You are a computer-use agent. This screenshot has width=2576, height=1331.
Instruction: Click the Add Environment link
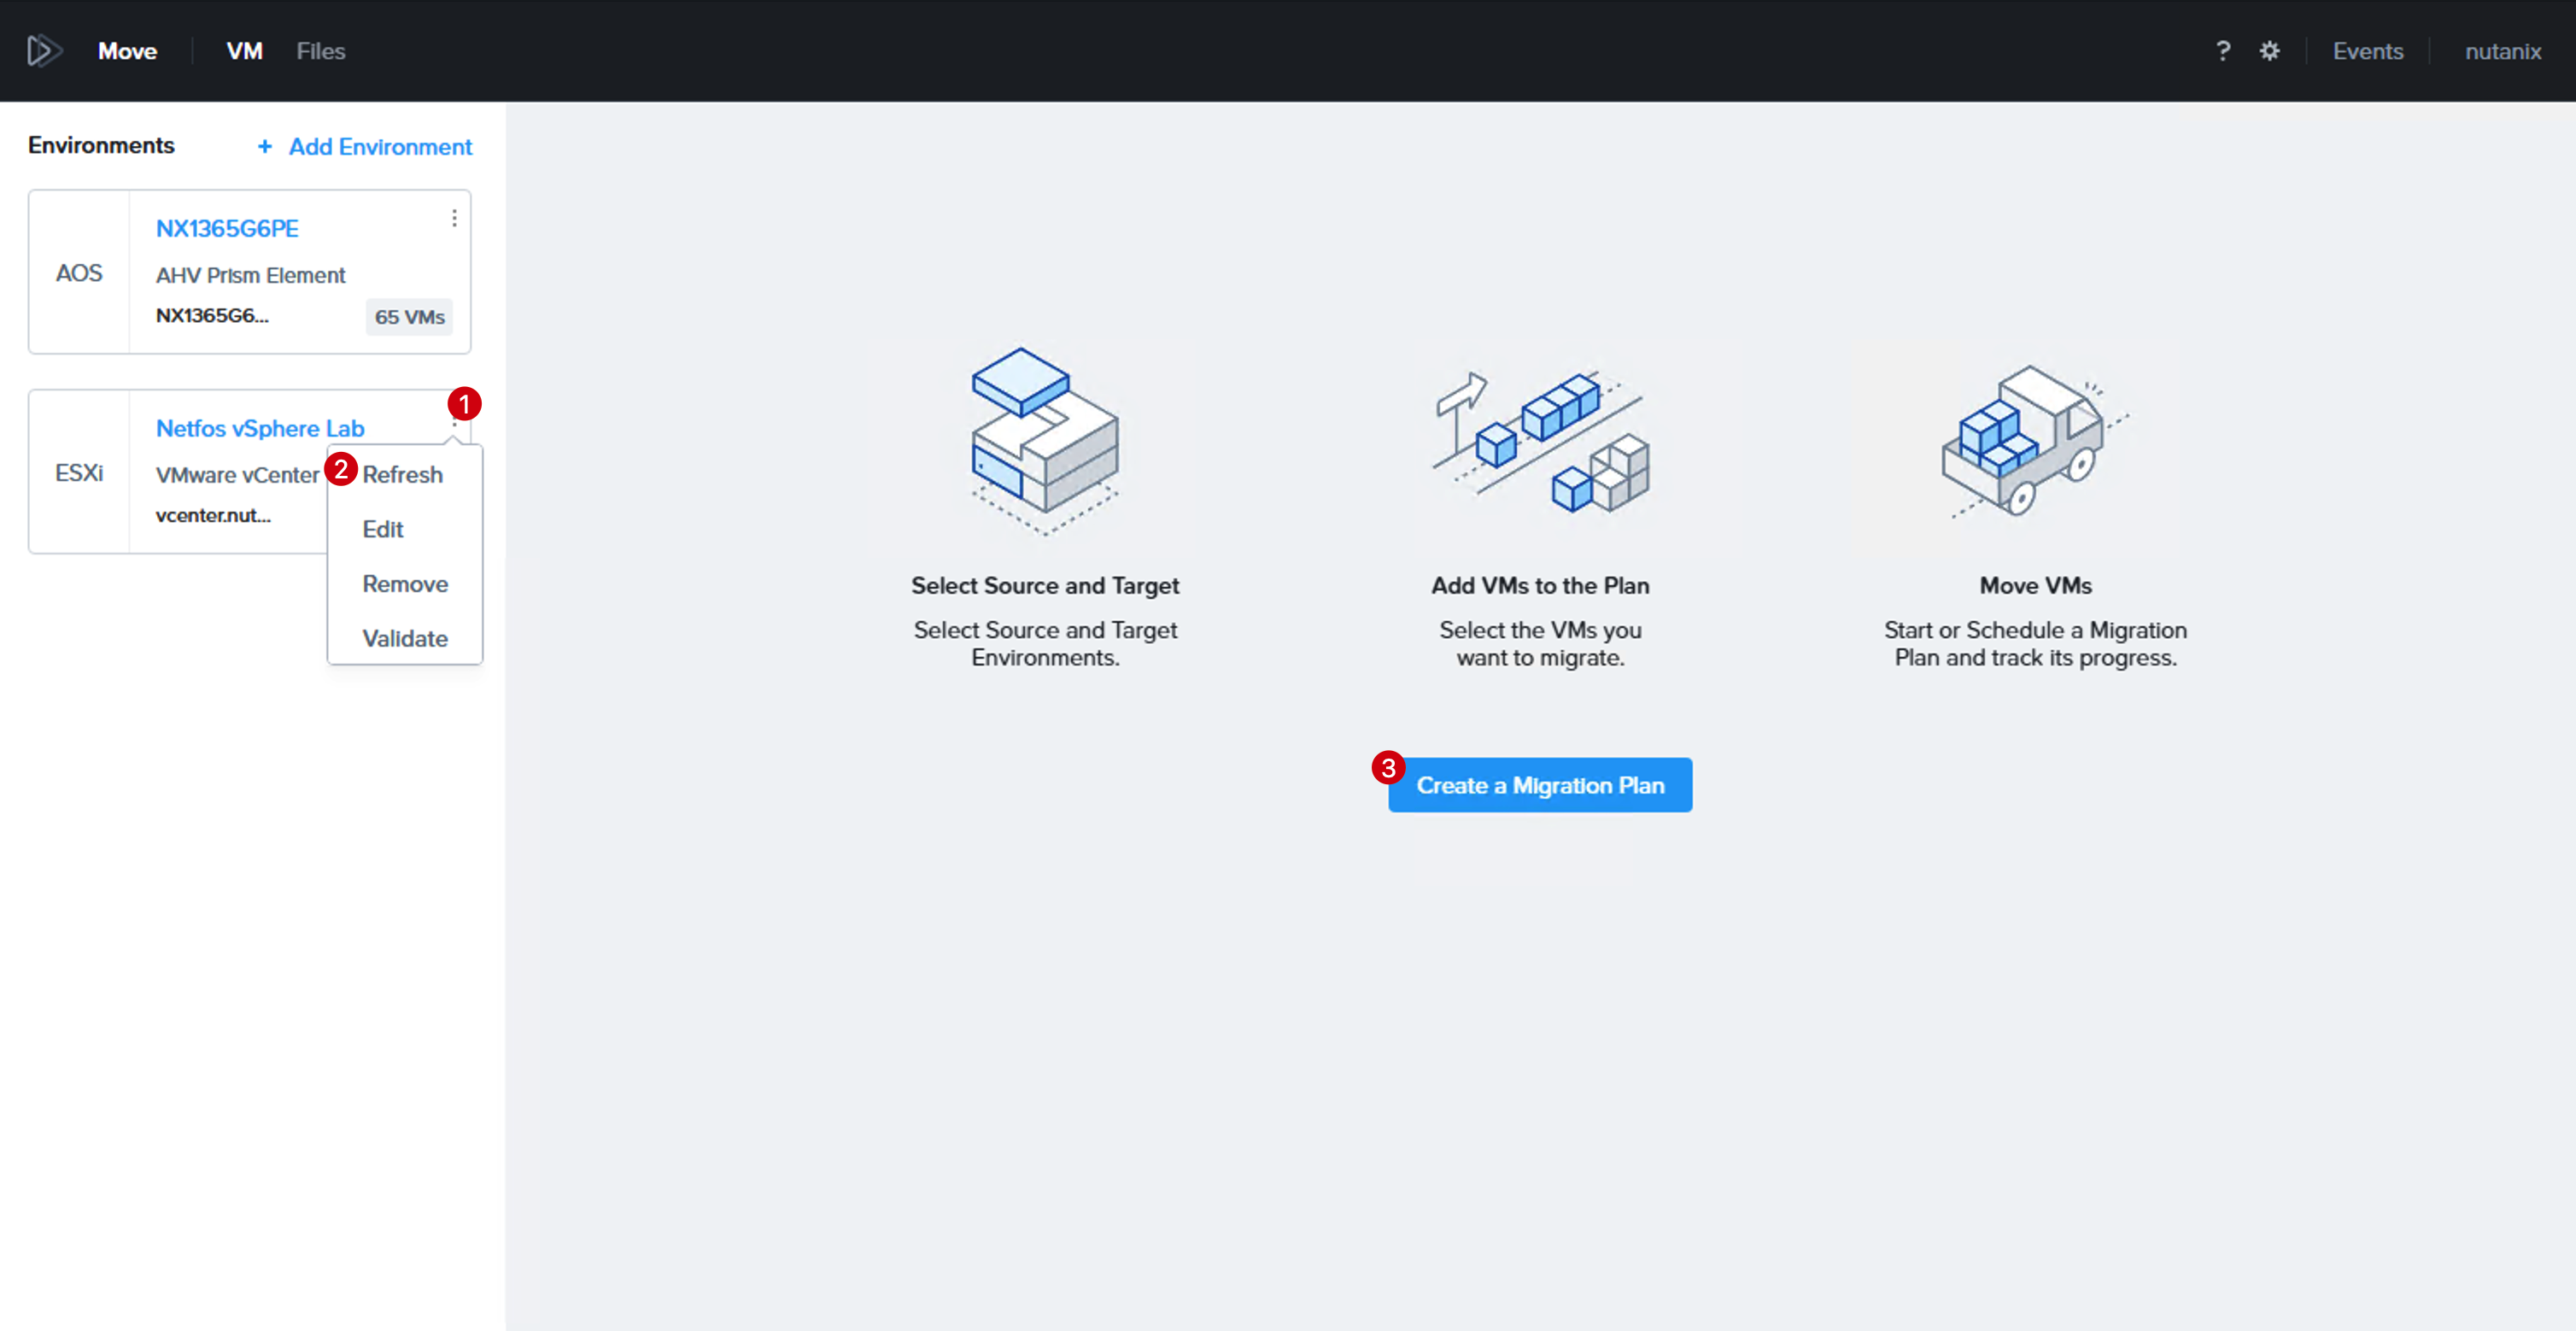[380, 147]
